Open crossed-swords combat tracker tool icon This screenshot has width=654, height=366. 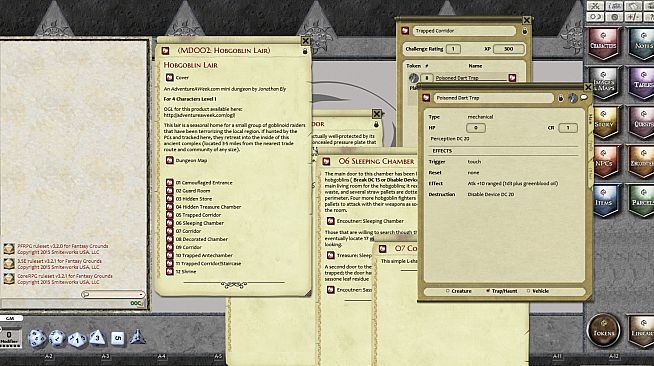tap(596, 6)
